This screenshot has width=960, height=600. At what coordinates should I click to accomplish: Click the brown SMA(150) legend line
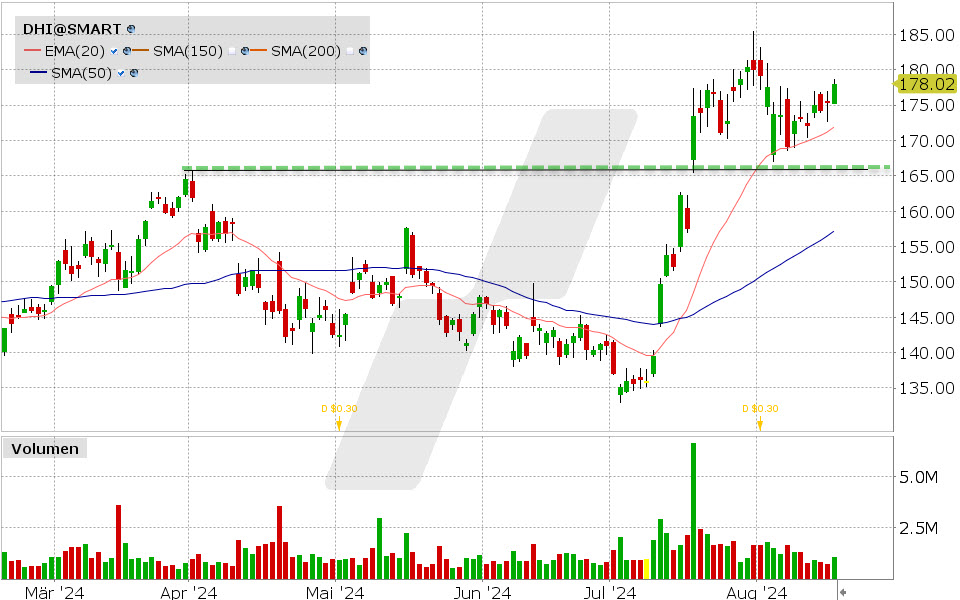pos(140,50)
